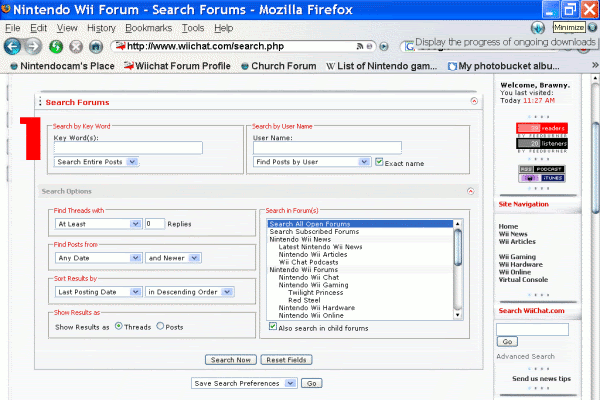Open the View menu
The height and width of the screenshot is (400, 600).
pyautogui.click(x=67, y=28)
